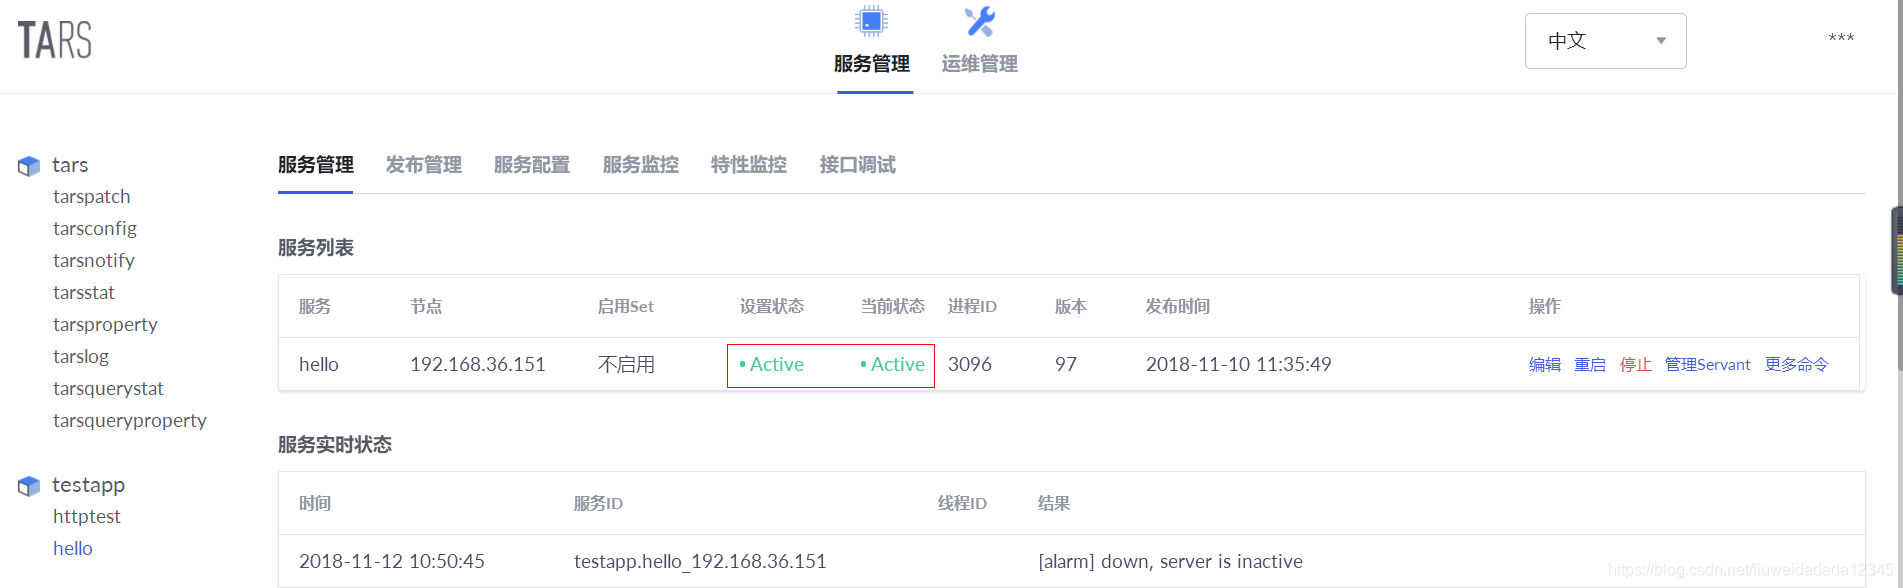Open the *** user menu
This screenshot has height=588, width=1903.
[1841, 39]
